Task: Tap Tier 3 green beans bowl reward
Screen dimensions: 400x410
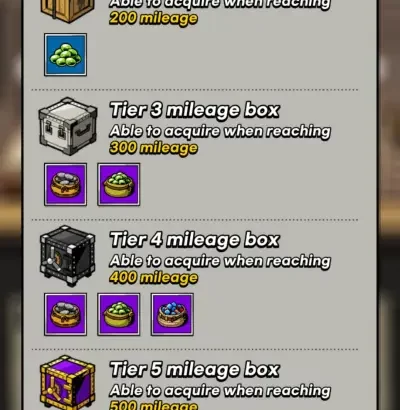Action: pos(119,184)
